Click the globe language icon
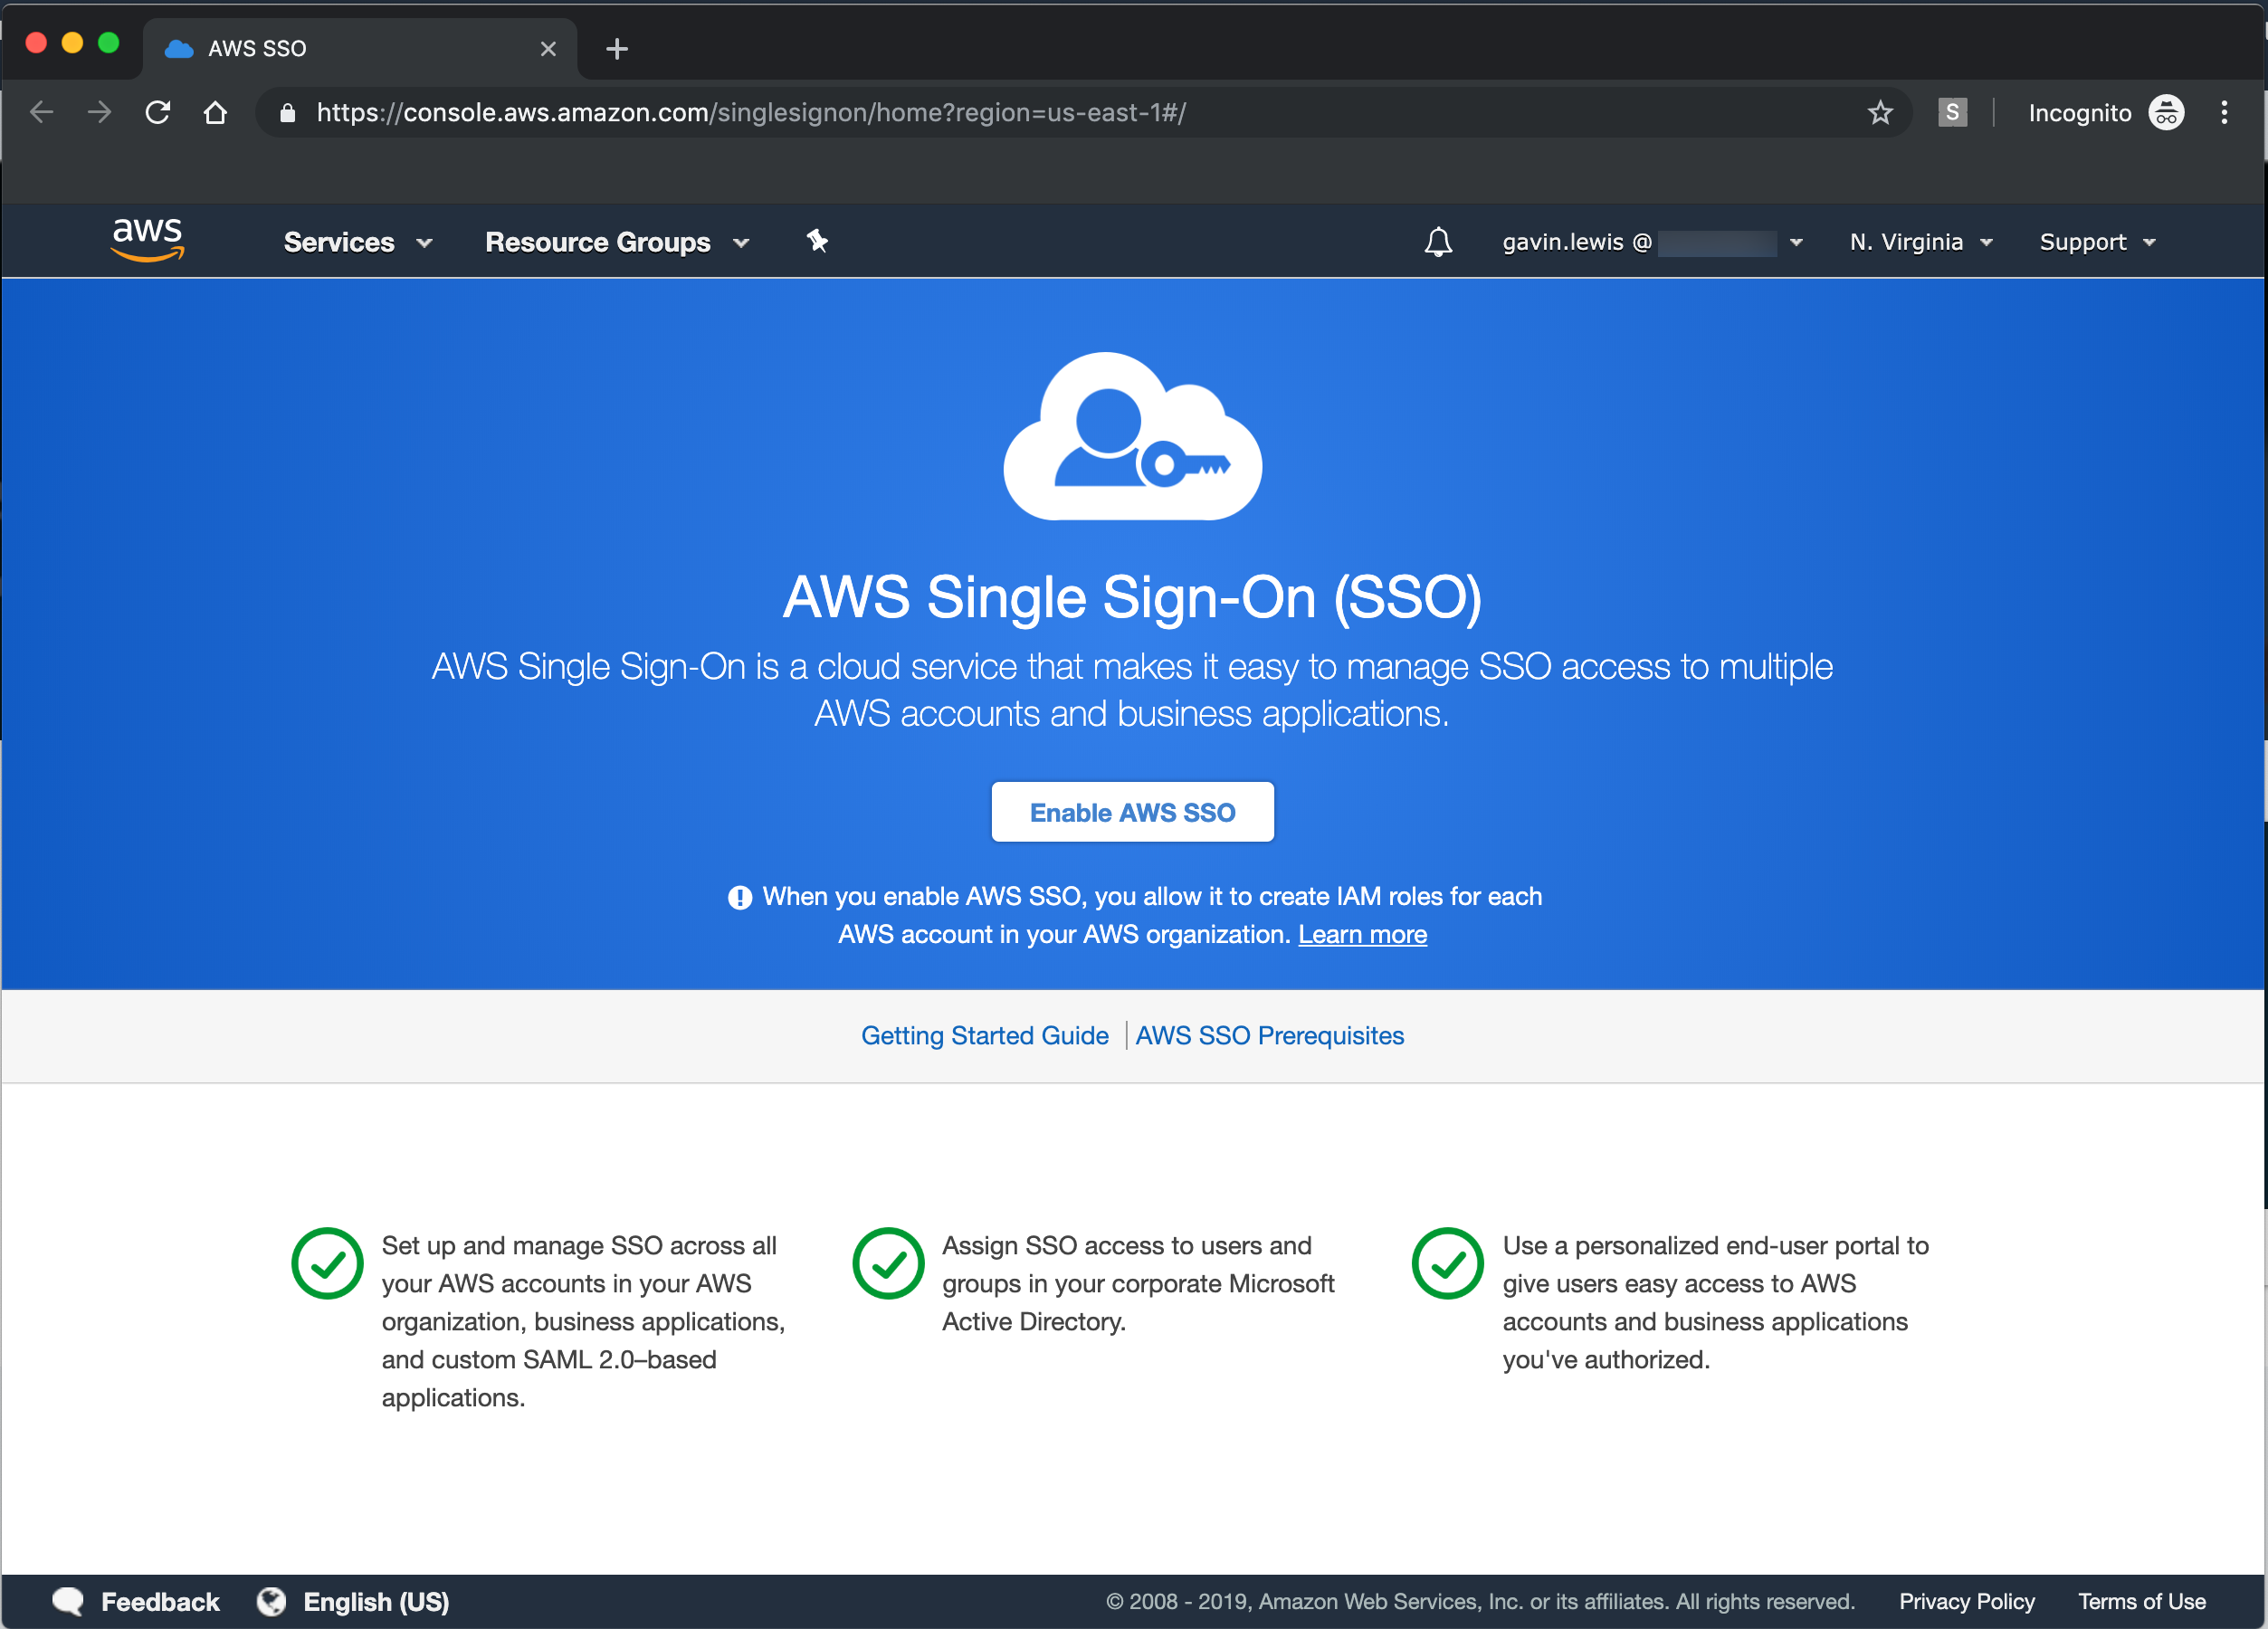 click(271, 1601)
